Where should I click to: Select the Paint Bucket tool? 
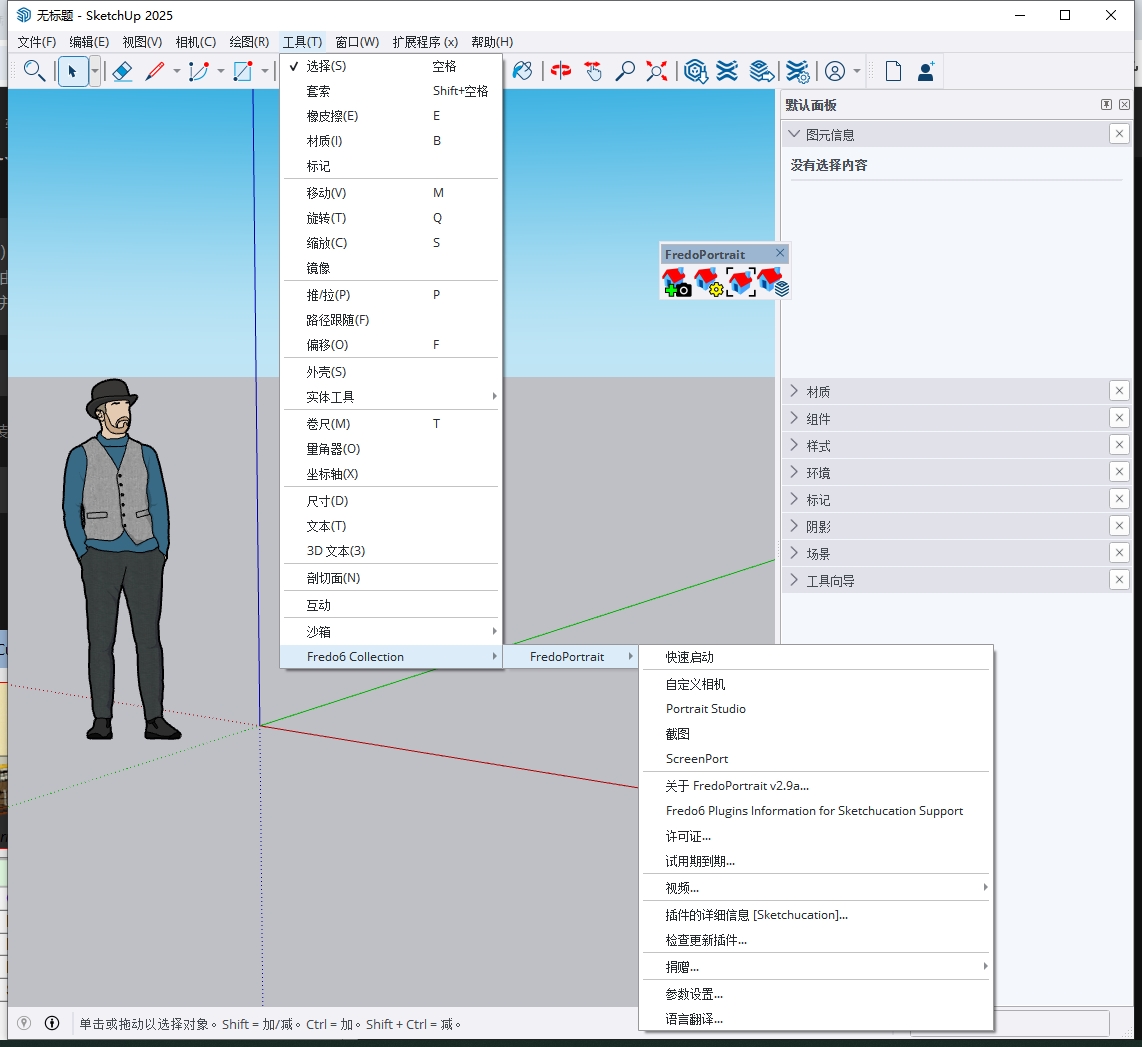click(x=523, y=71)
